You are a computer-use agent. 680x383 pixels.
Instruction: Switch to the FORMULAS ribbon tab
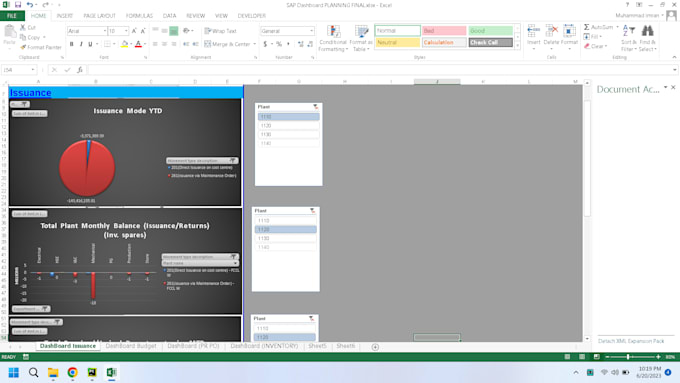coord(139,16)
